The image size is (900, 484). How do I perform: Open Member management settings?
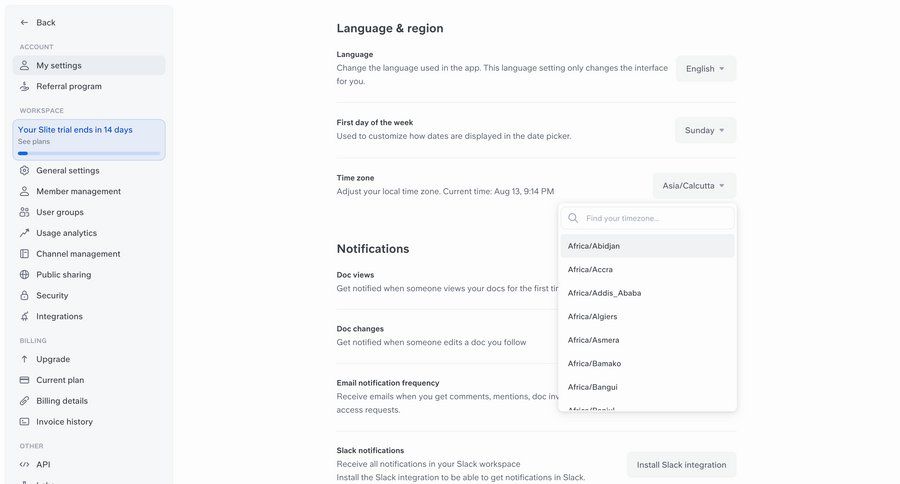coord(78,191)
